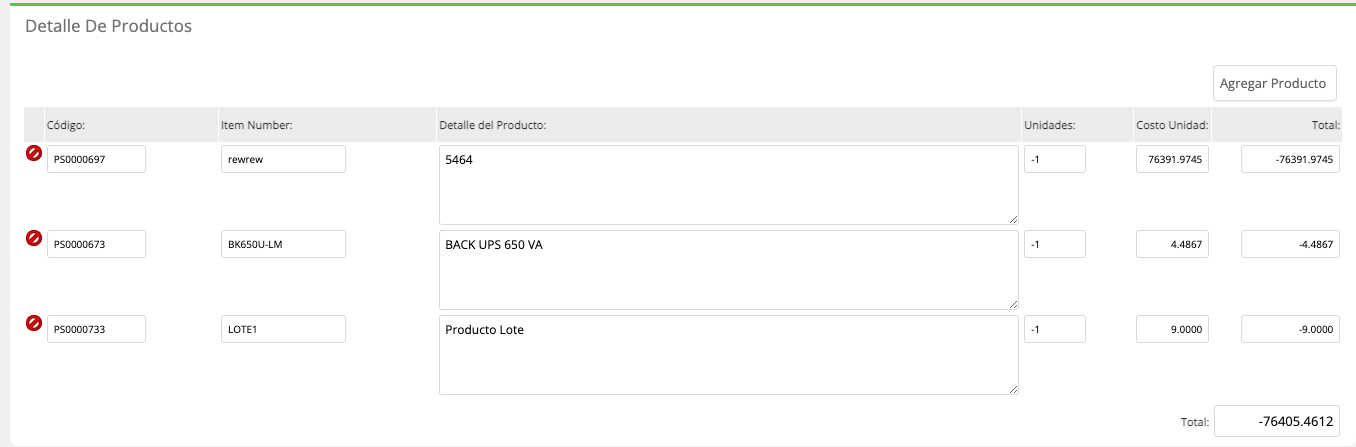Delete the Producto Lote row with red icon
The height and width of the screenshot is (447, 1356).
tap(33, 323)
